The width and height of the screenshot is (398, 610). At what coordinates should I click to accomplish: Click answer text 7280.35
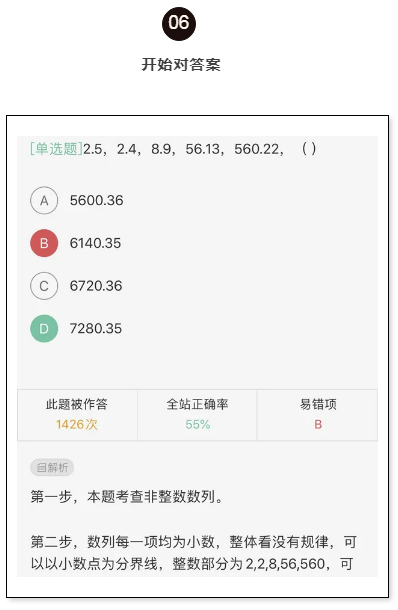point(96,329)
